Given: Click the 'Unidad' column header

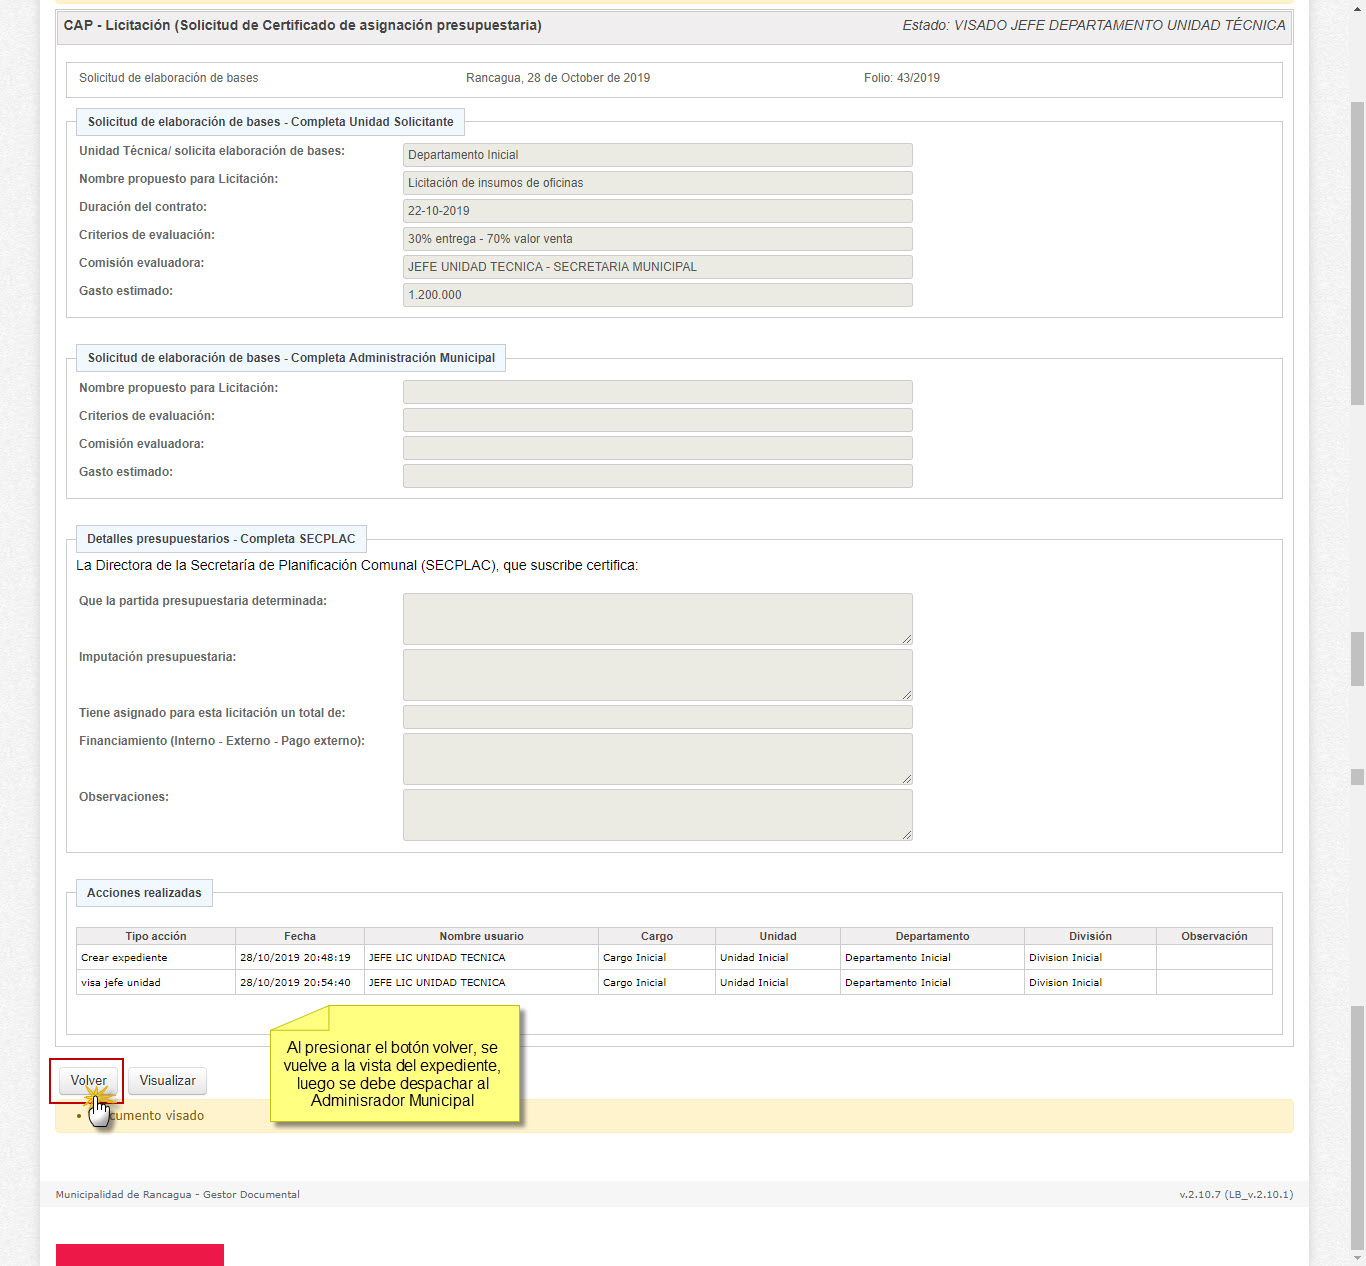Looking at the screenshot, I should coord(778,936).
